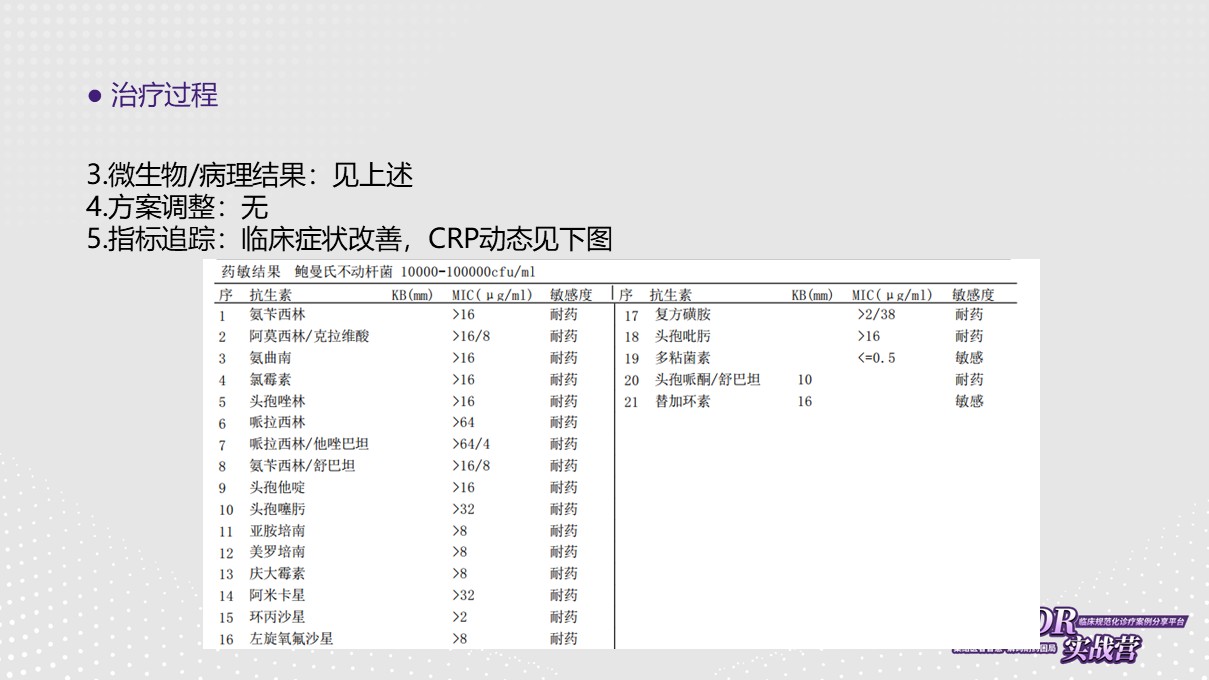Screen dimensions: 1209x680
Task: Click the 替加环素 antibiotic name
Action: coord(682,402)
